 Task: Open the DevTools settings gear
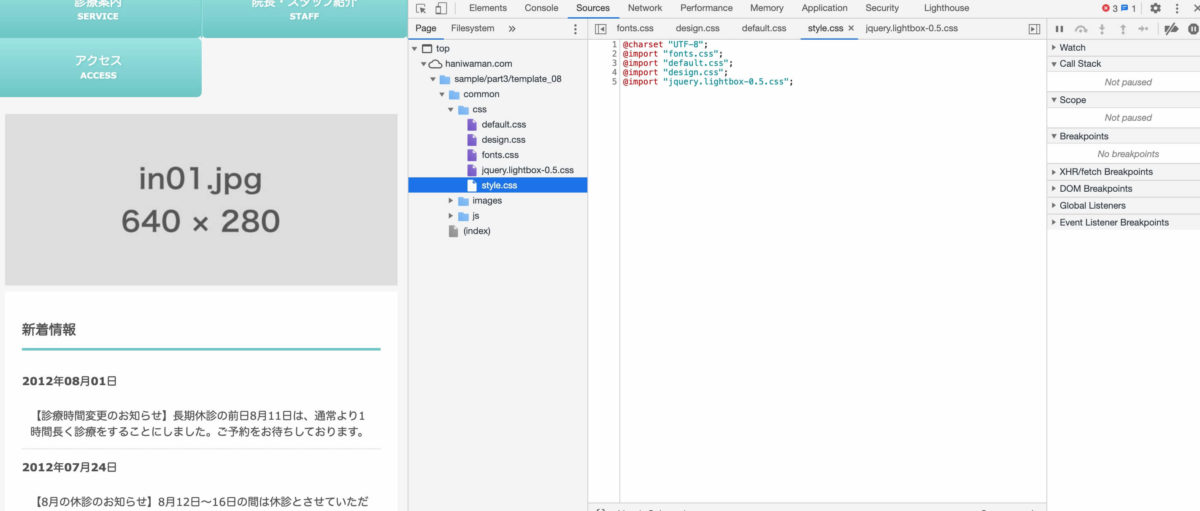point(1155,8)
